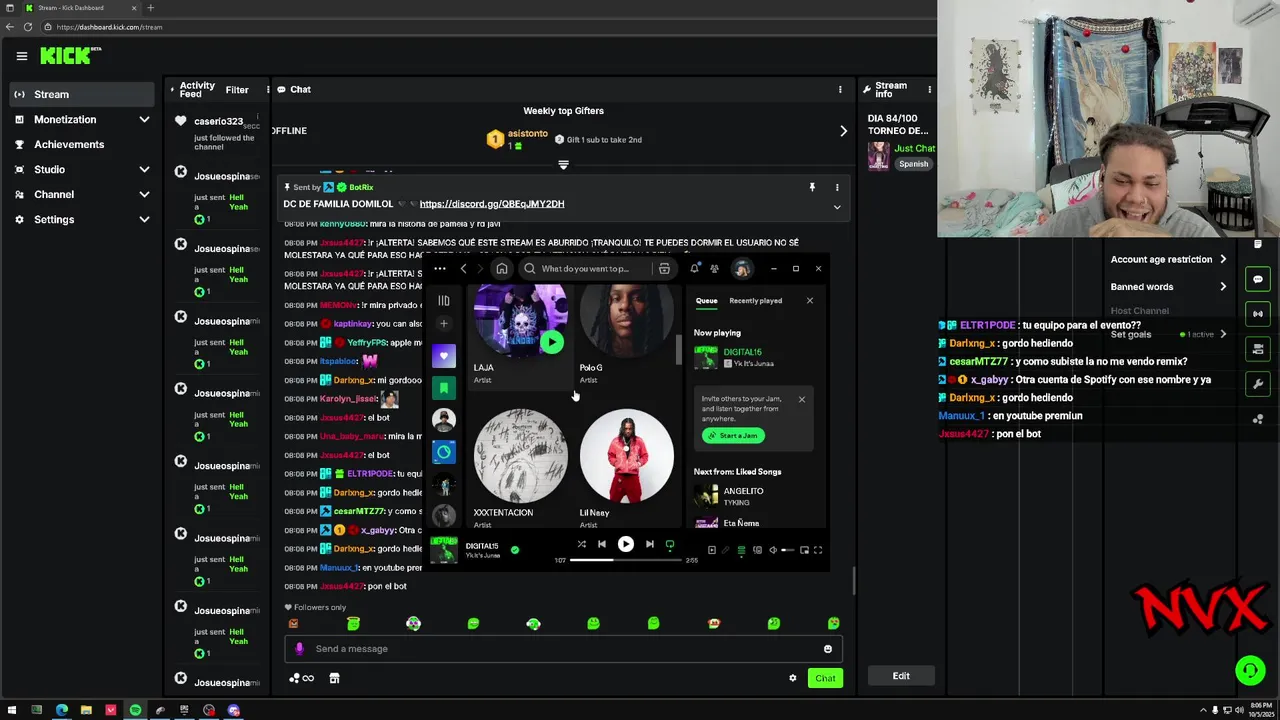This screenshot has height=720, width=1280.
Task: Open Spotify friend activity icon
Action: [x=714, y=268]
